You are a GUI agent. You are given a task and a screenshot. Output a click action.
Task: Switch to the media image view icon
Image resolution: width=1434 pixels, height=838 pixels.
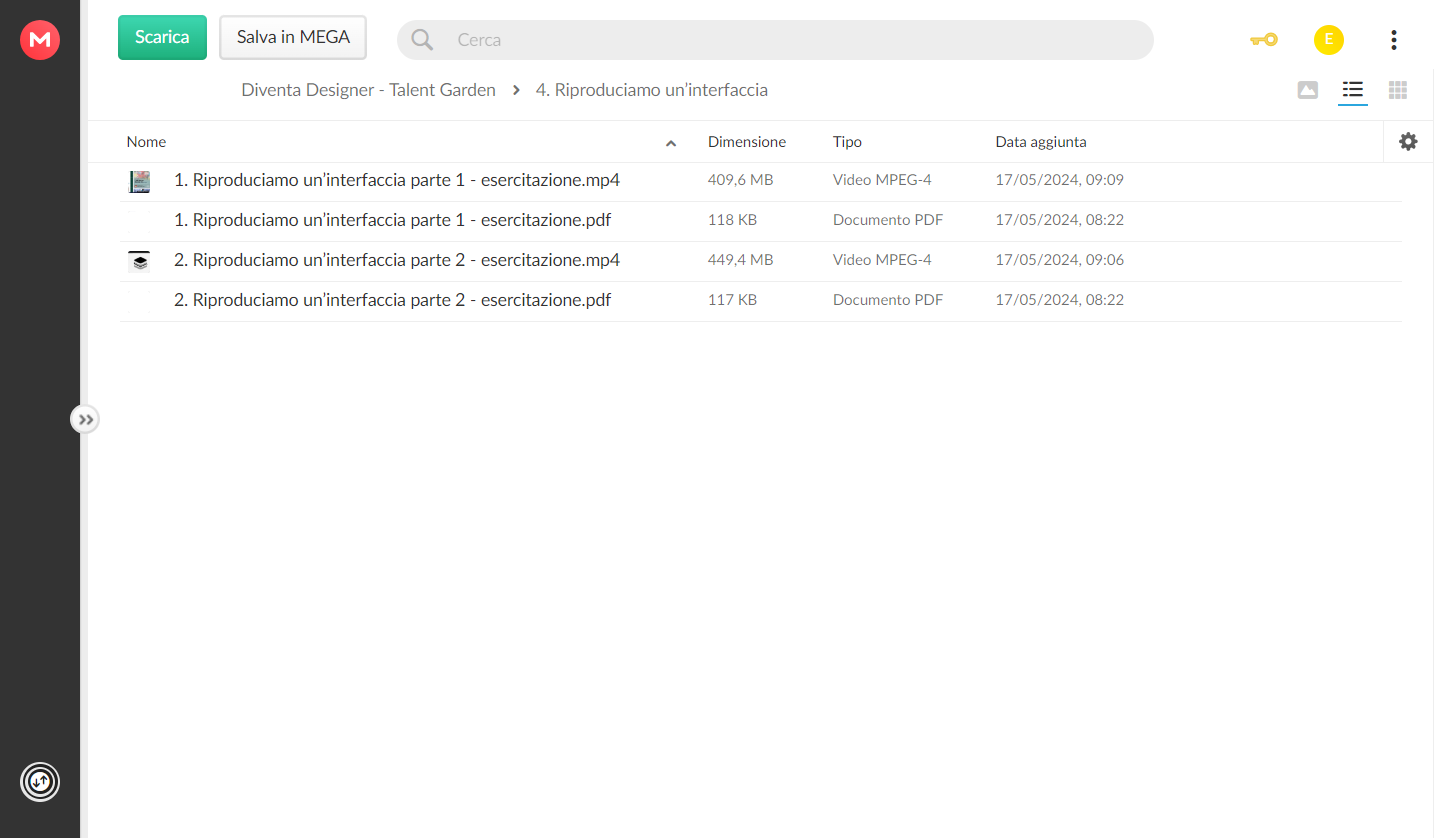tap(1308, 90)
